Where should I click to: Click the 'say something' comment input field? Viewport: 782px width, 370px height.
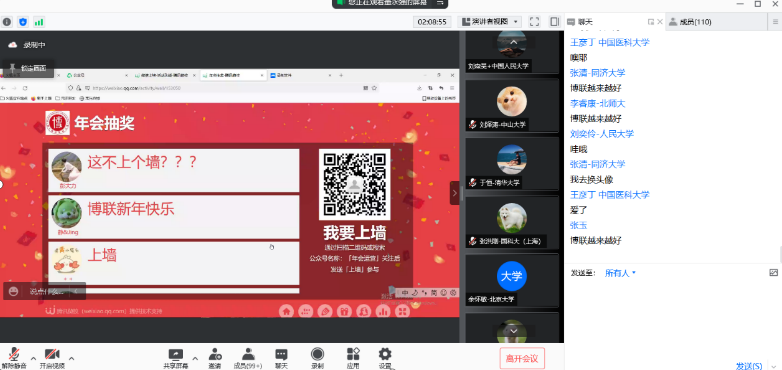click(48, 291)
